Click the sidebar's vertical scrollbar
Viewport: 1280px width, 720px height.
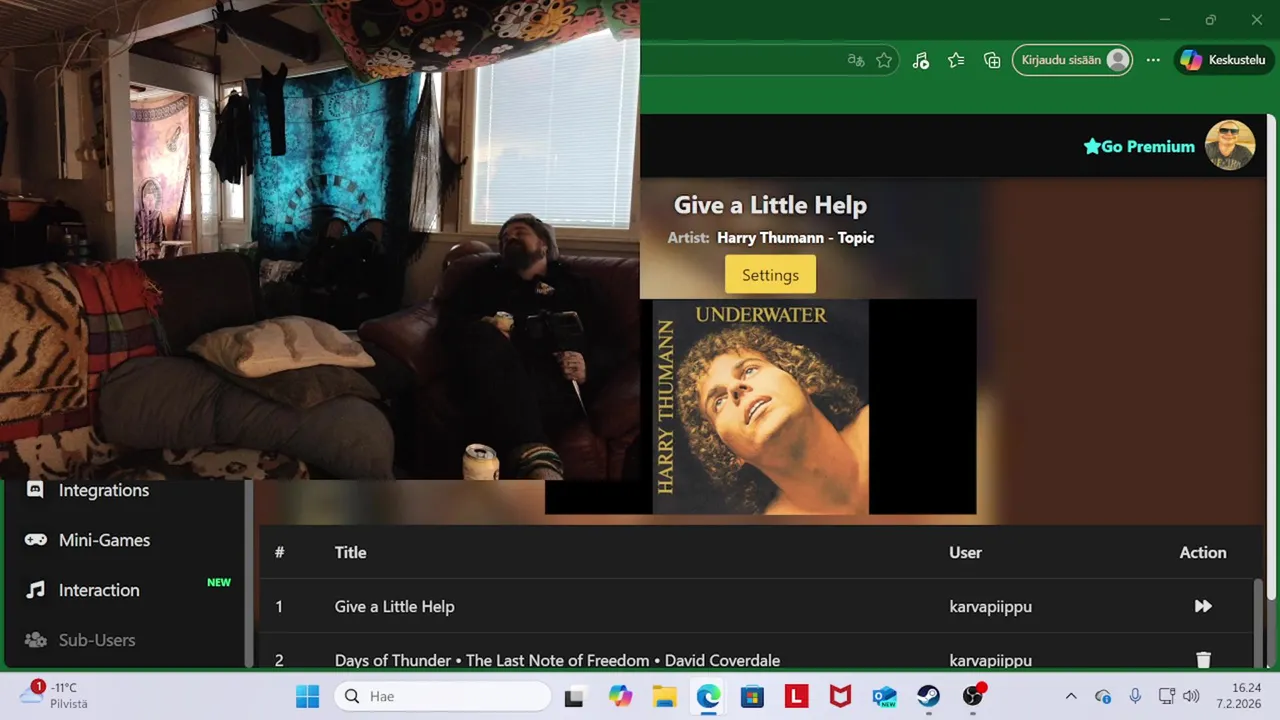click(x=248, y=572)
